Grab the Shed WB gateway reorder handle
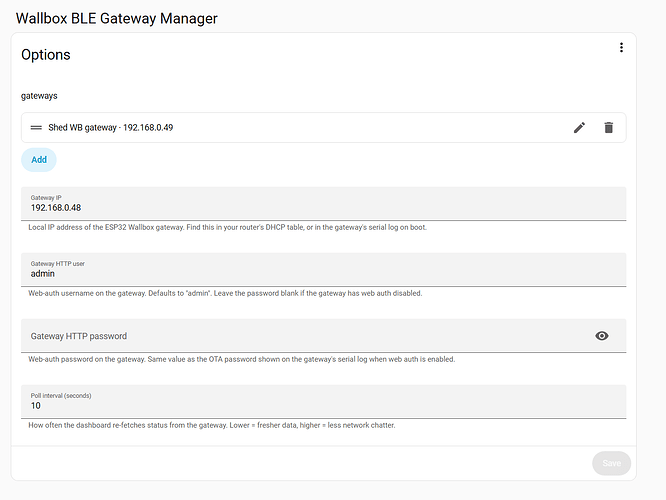The width and height of the screenshot is (666, 500). tap(36, 127)
